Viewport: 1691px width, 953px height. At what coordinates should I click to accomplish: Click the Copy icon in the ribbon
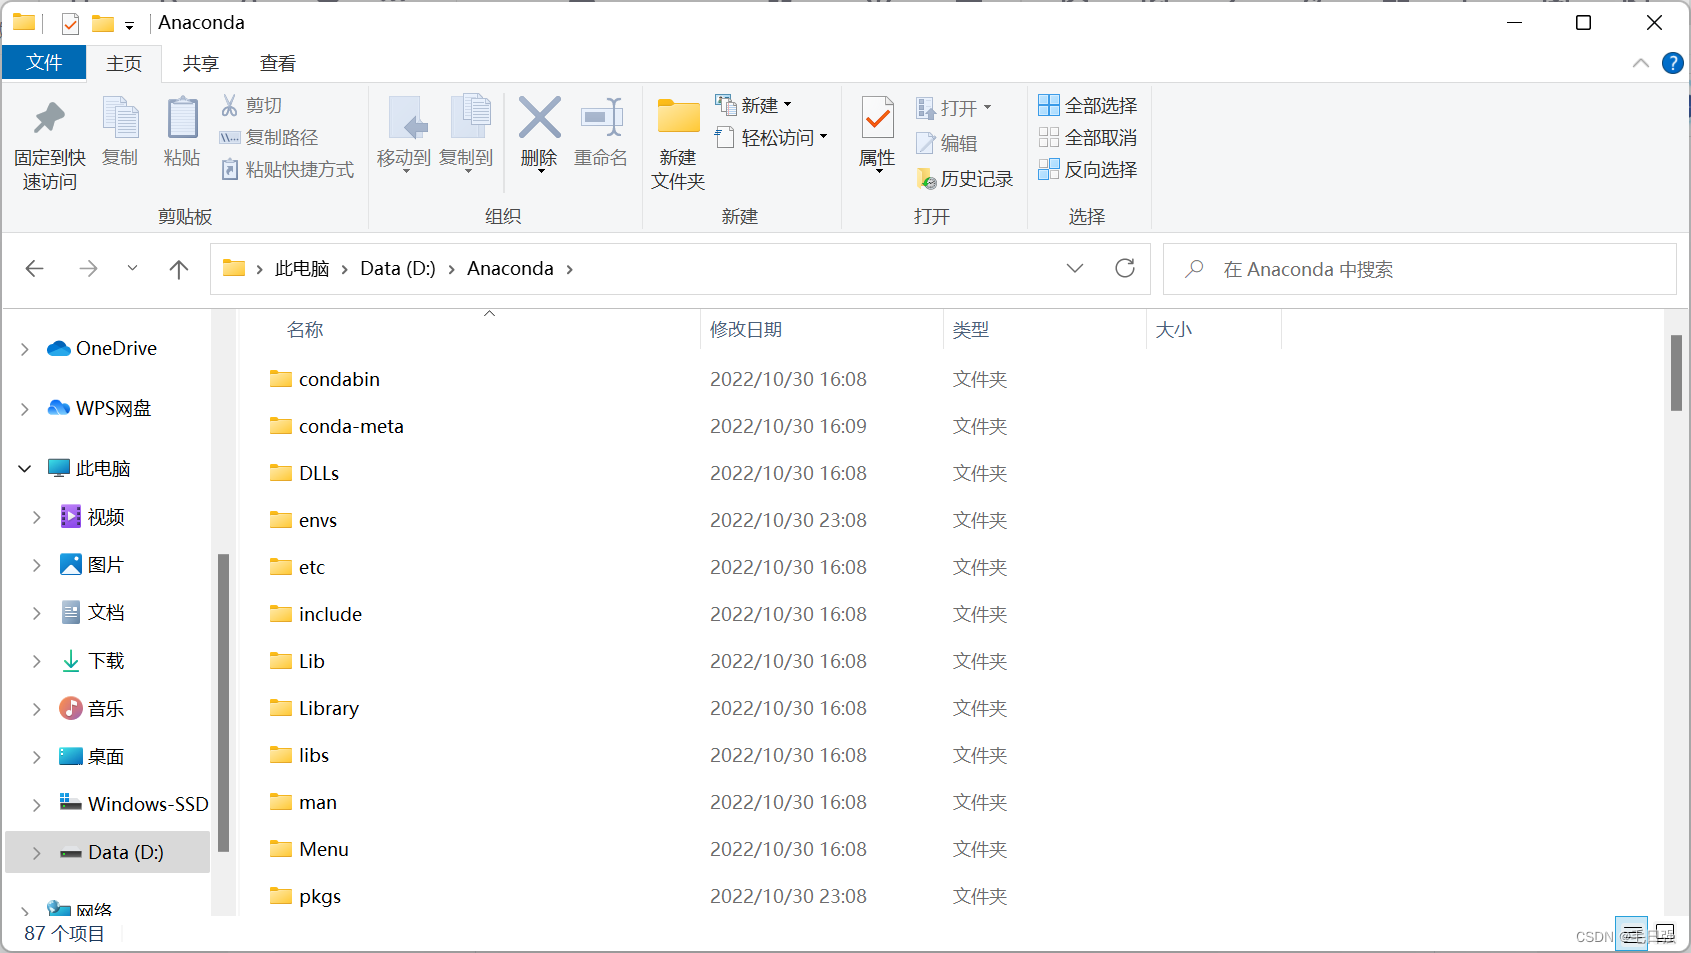[x=121, y=119]
